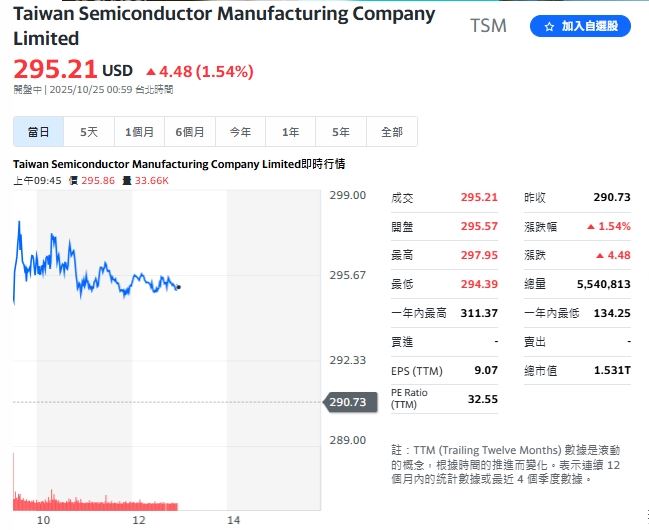Click the 總市值 1.531T value

click(612, 371)
